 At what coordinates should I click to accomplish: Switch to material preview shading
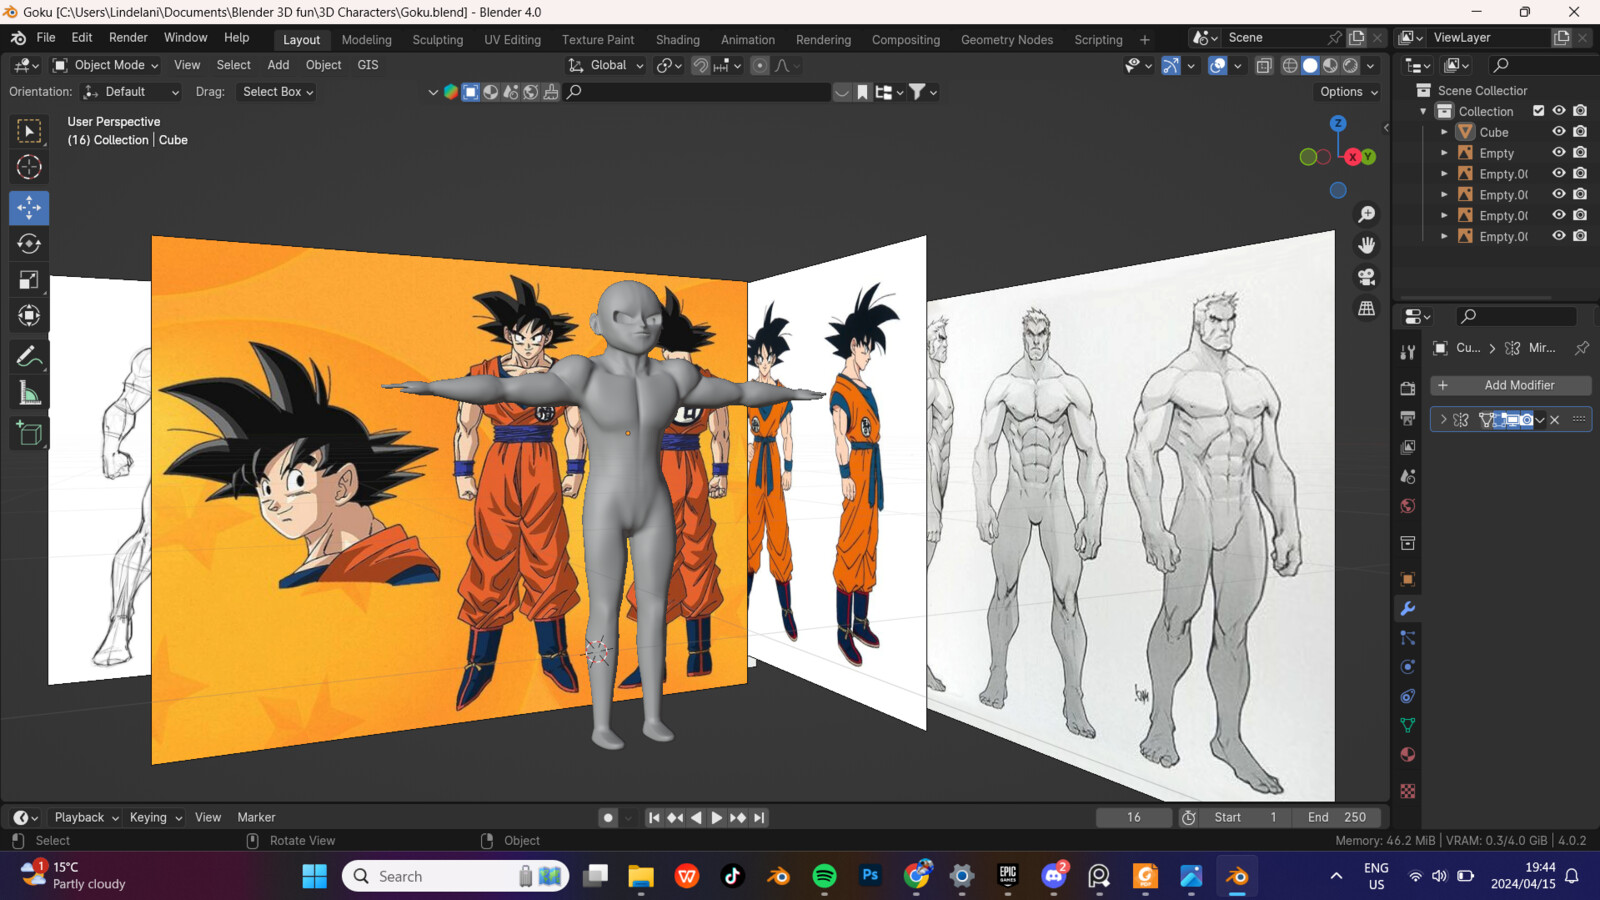[1330, 65]
